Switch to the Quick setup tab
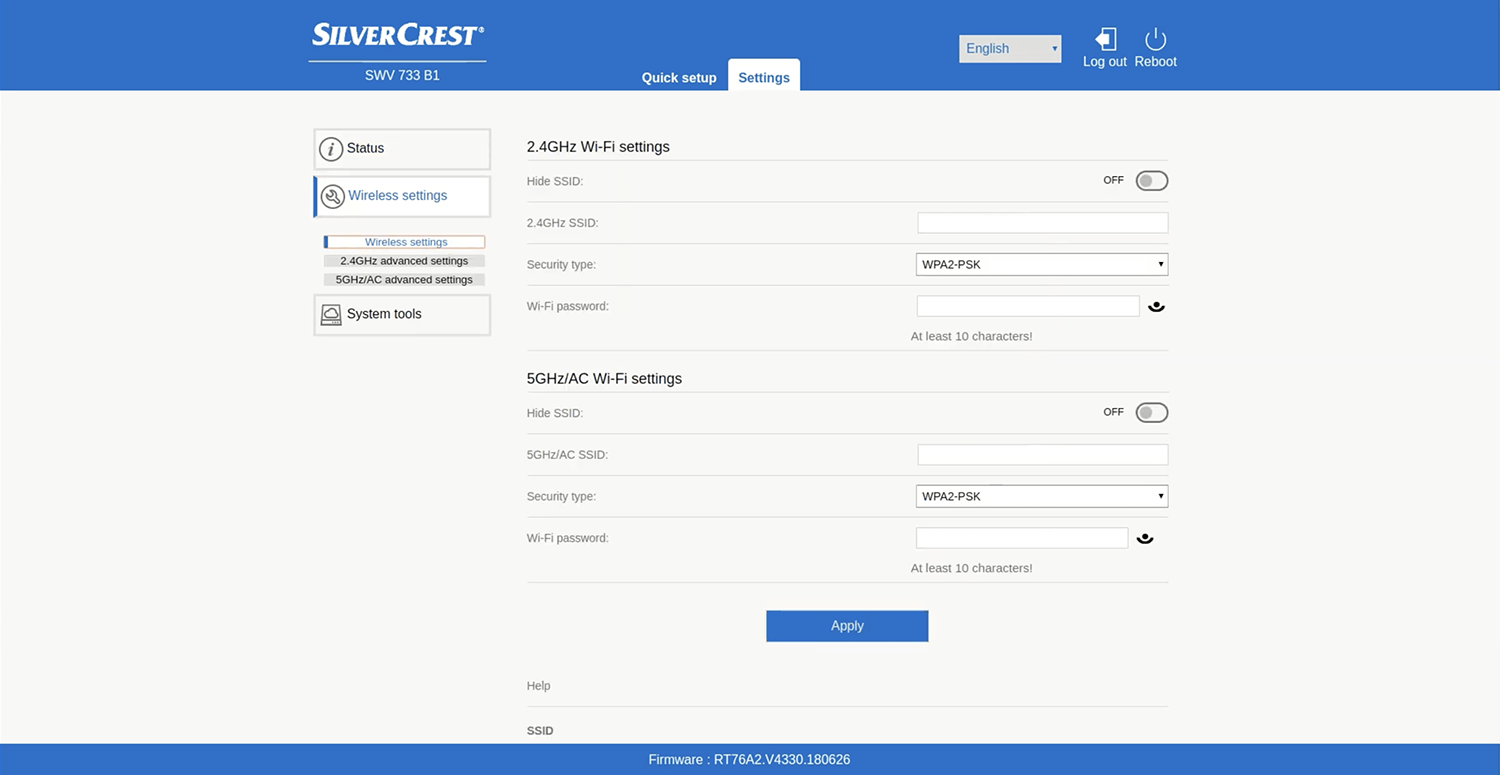1500x775 pixels. pyautogui.click(x=679, y=78)
